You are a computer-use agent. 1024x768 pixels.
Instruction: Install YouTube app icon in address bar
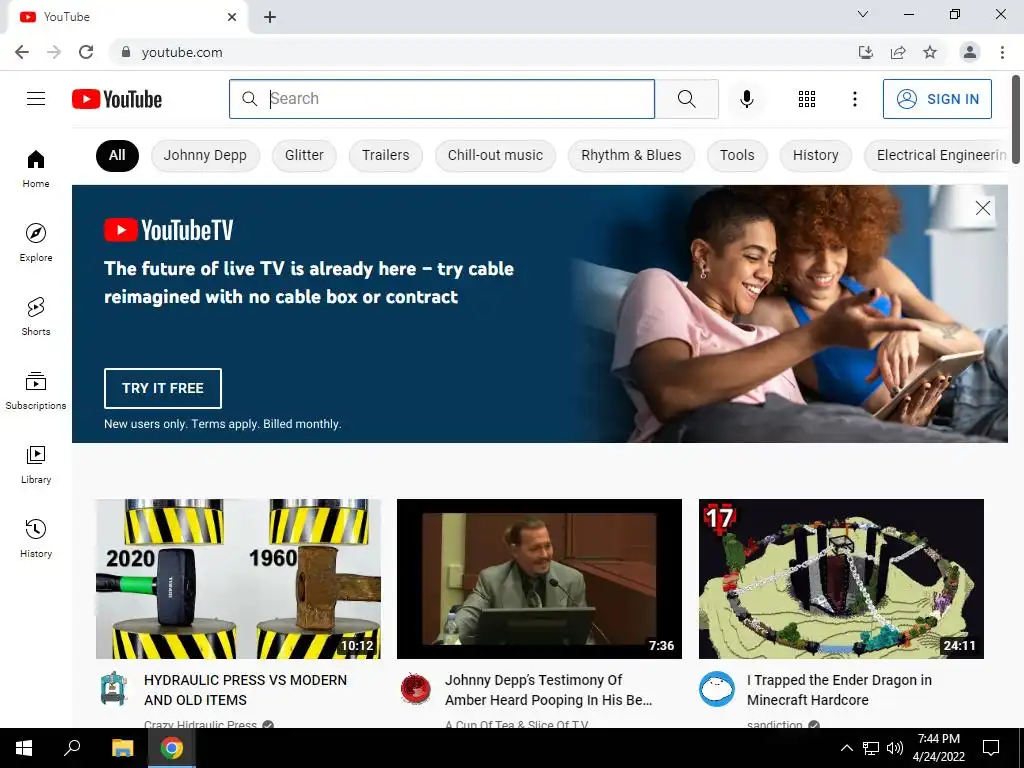(x=866, y=52)
